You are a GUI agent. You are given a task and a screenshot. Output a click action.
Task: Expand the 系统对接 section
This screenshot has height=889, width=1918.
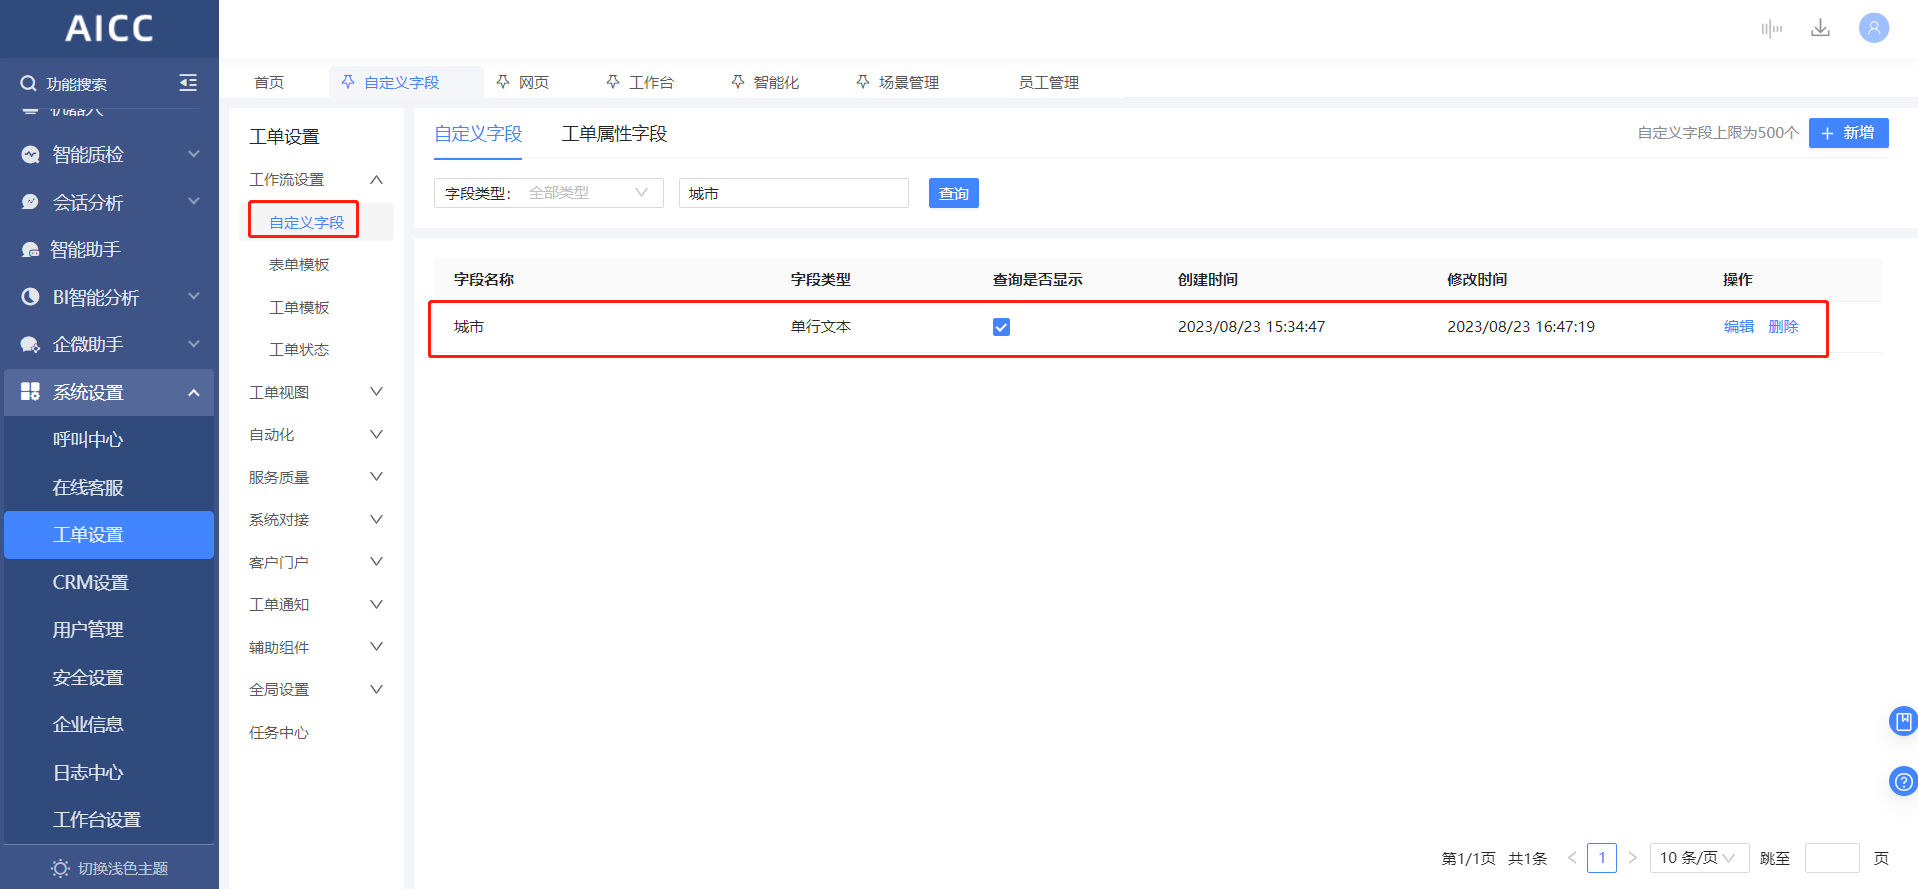pyautogui.click(x=376, y=519)
